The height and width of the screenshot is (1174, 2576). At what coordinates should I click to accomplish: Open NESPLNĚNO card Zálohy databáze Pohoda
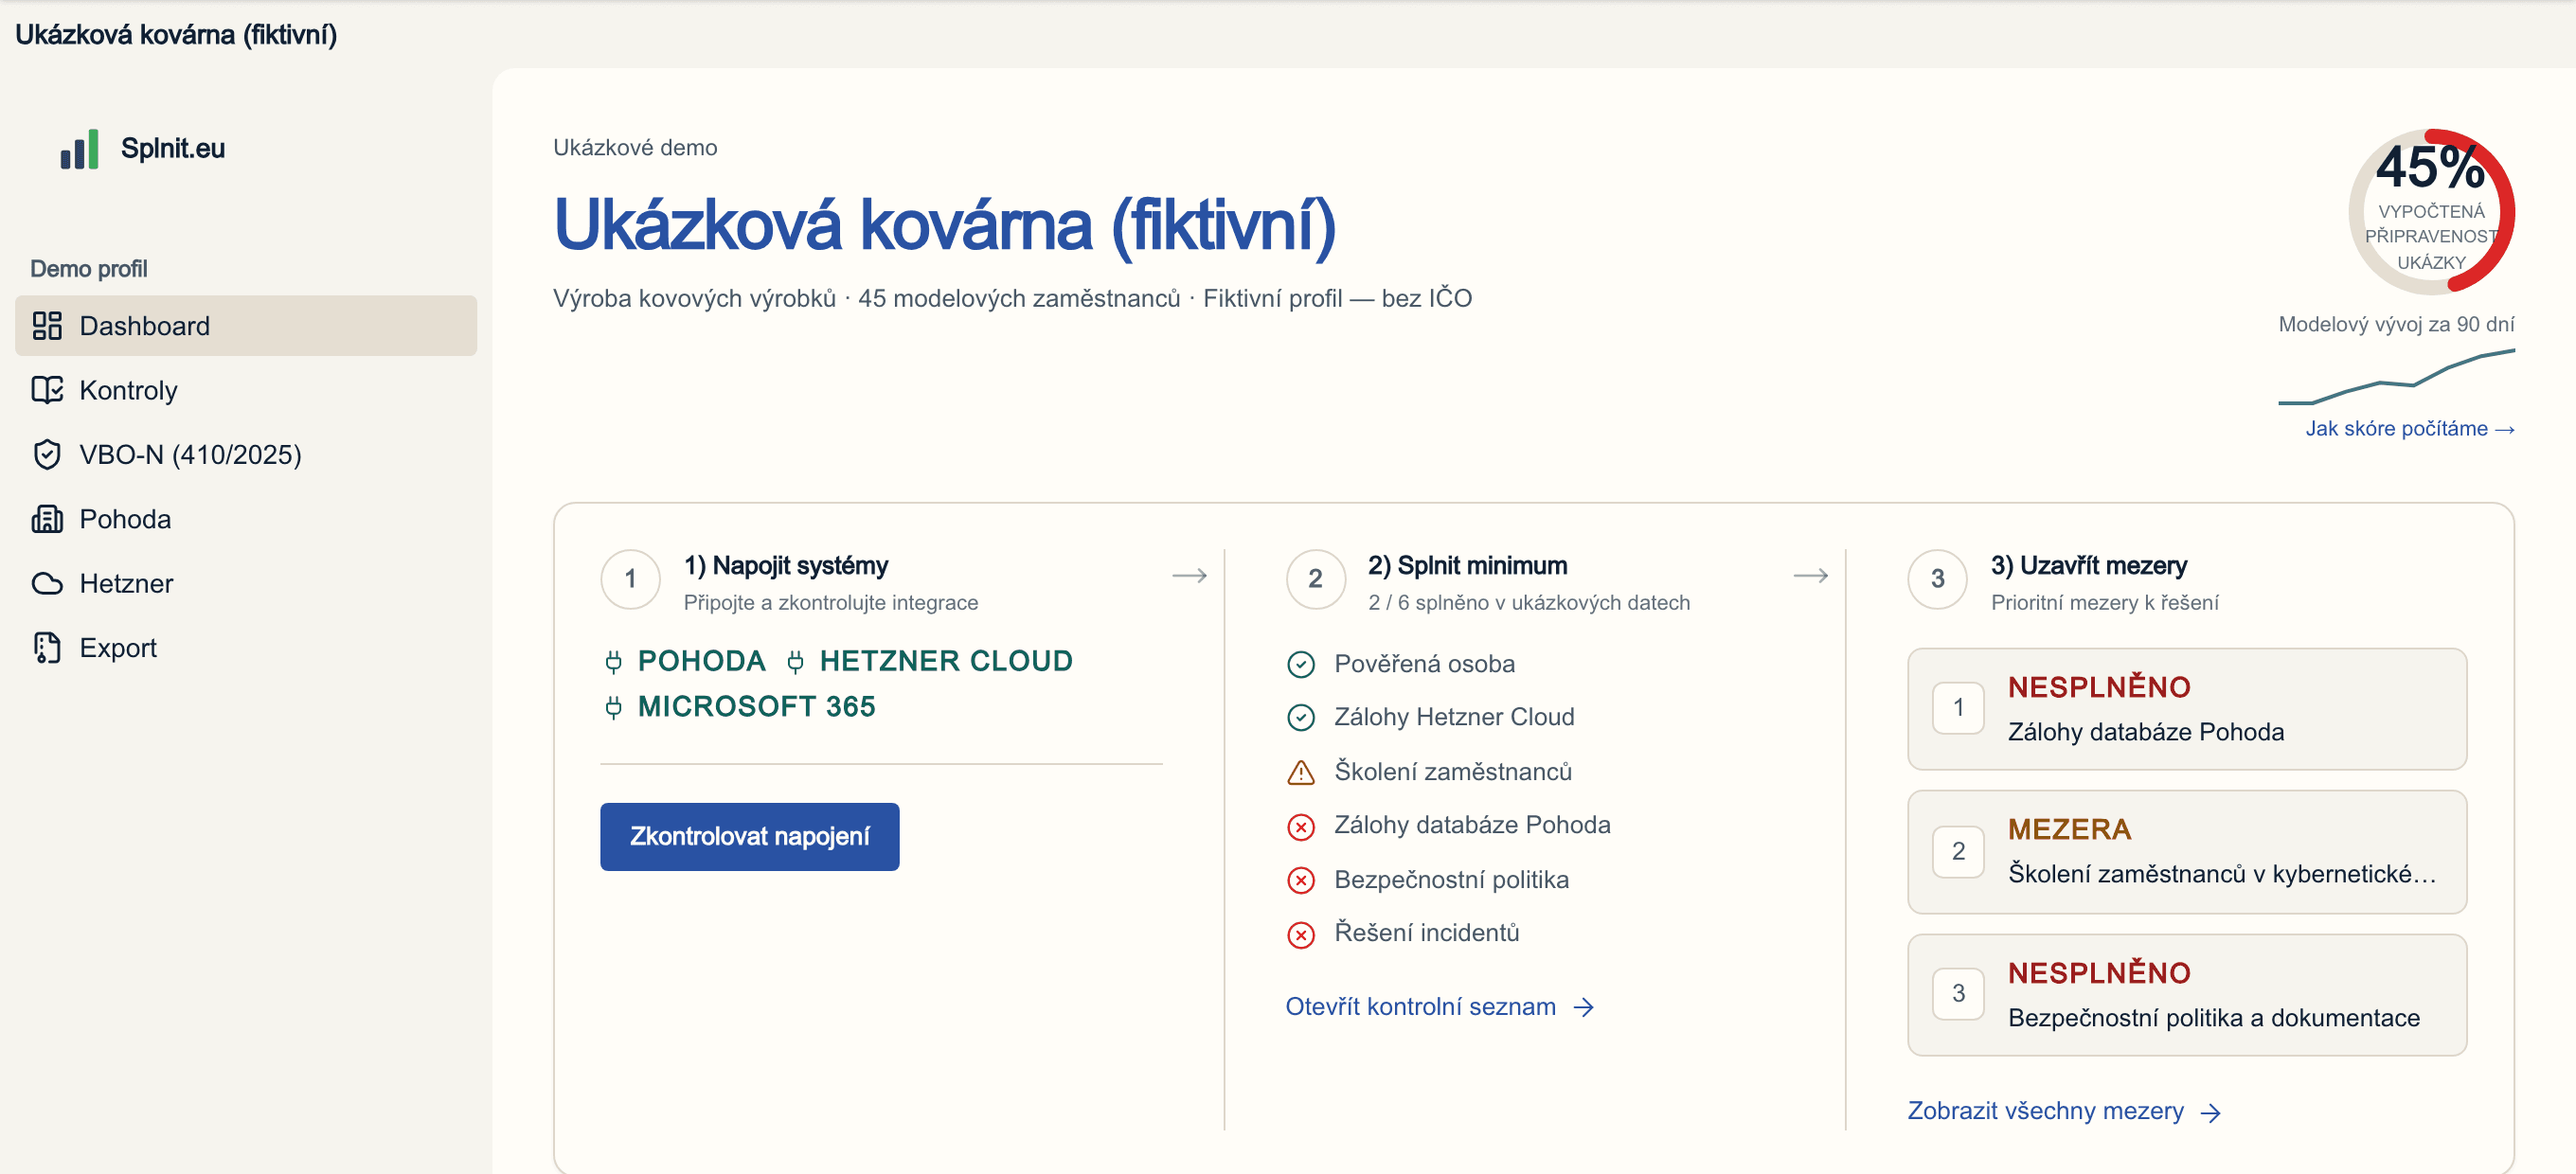pyautogui.click(x=2187, y=709)
